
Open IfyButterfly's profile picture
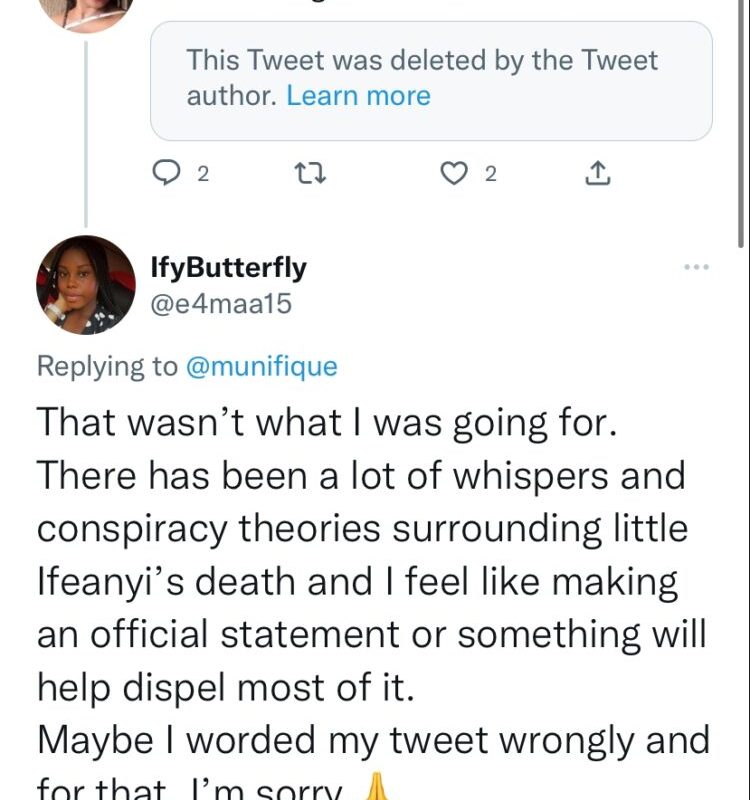tap(85, 285)
